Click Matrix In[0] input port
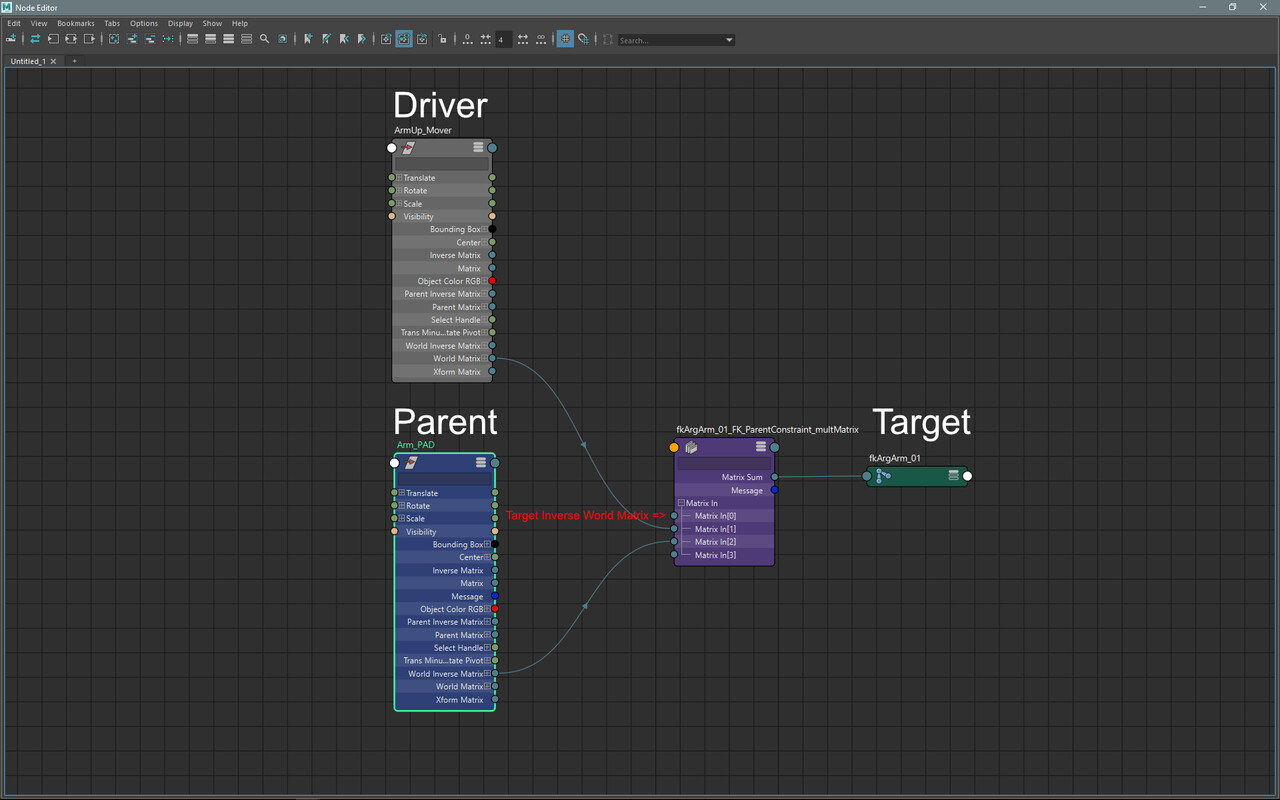Viewport: 1280px width, 800px height. click(674, 516)
